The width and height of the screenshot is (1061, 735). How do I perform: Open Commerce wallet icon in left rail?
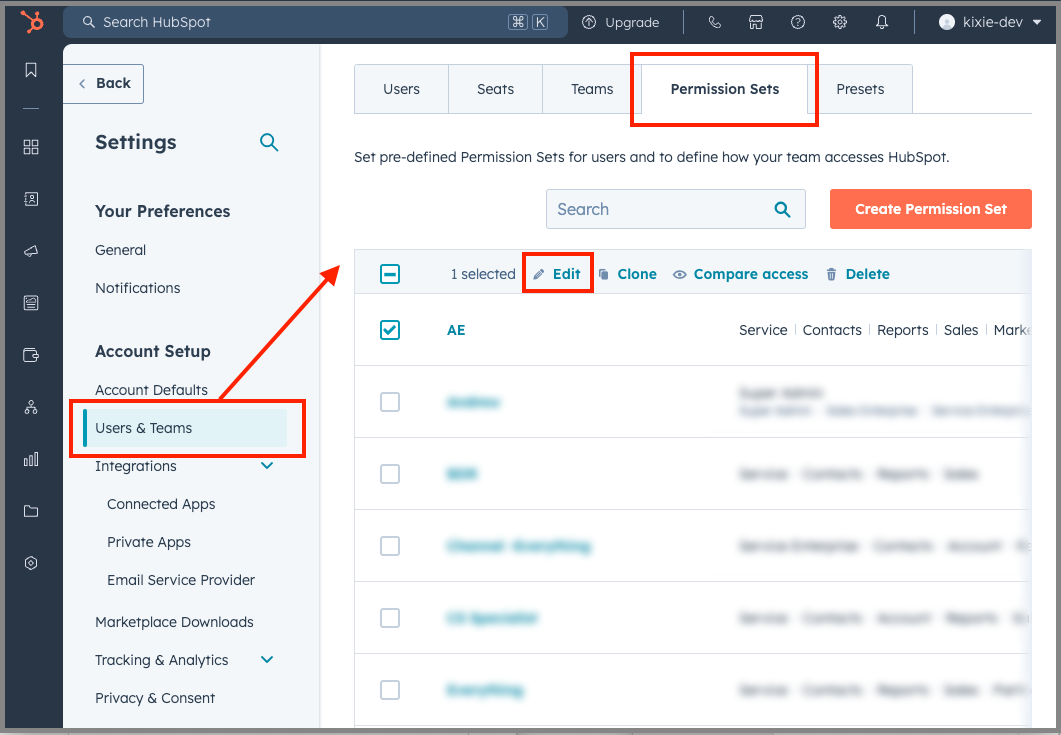pos(31,355)
